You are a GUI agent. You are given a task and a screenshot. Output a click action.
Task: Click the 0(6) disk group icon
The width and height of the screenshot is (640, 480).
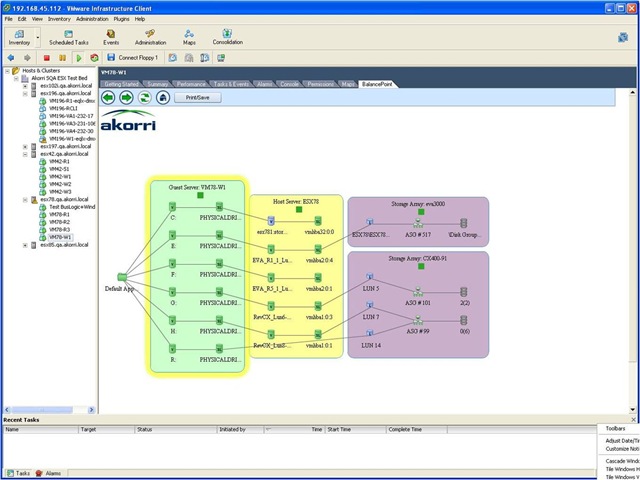tap(463, 320)
